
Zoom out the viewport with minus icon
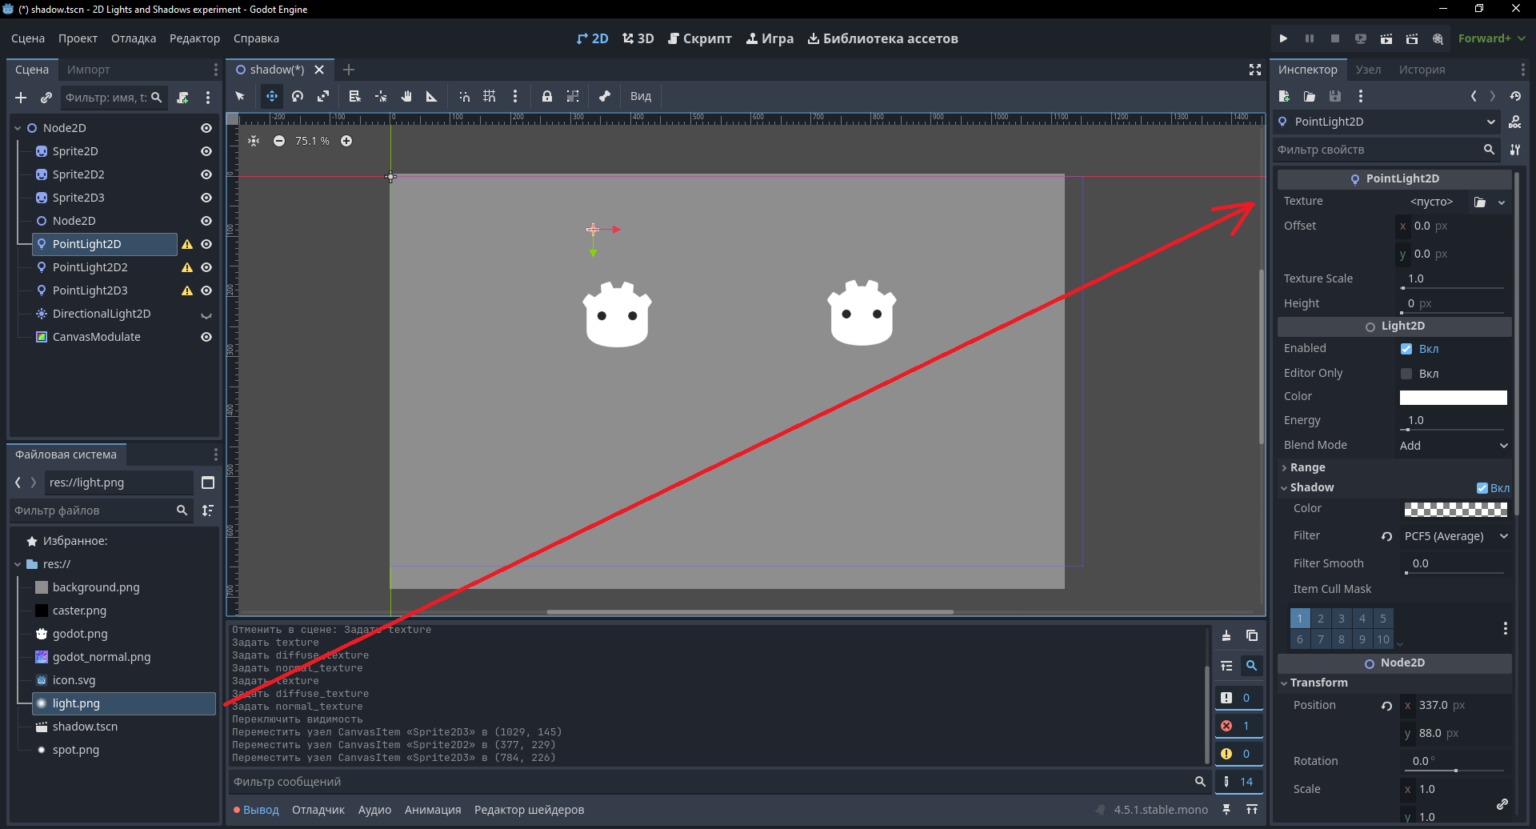tap(279, 141)
